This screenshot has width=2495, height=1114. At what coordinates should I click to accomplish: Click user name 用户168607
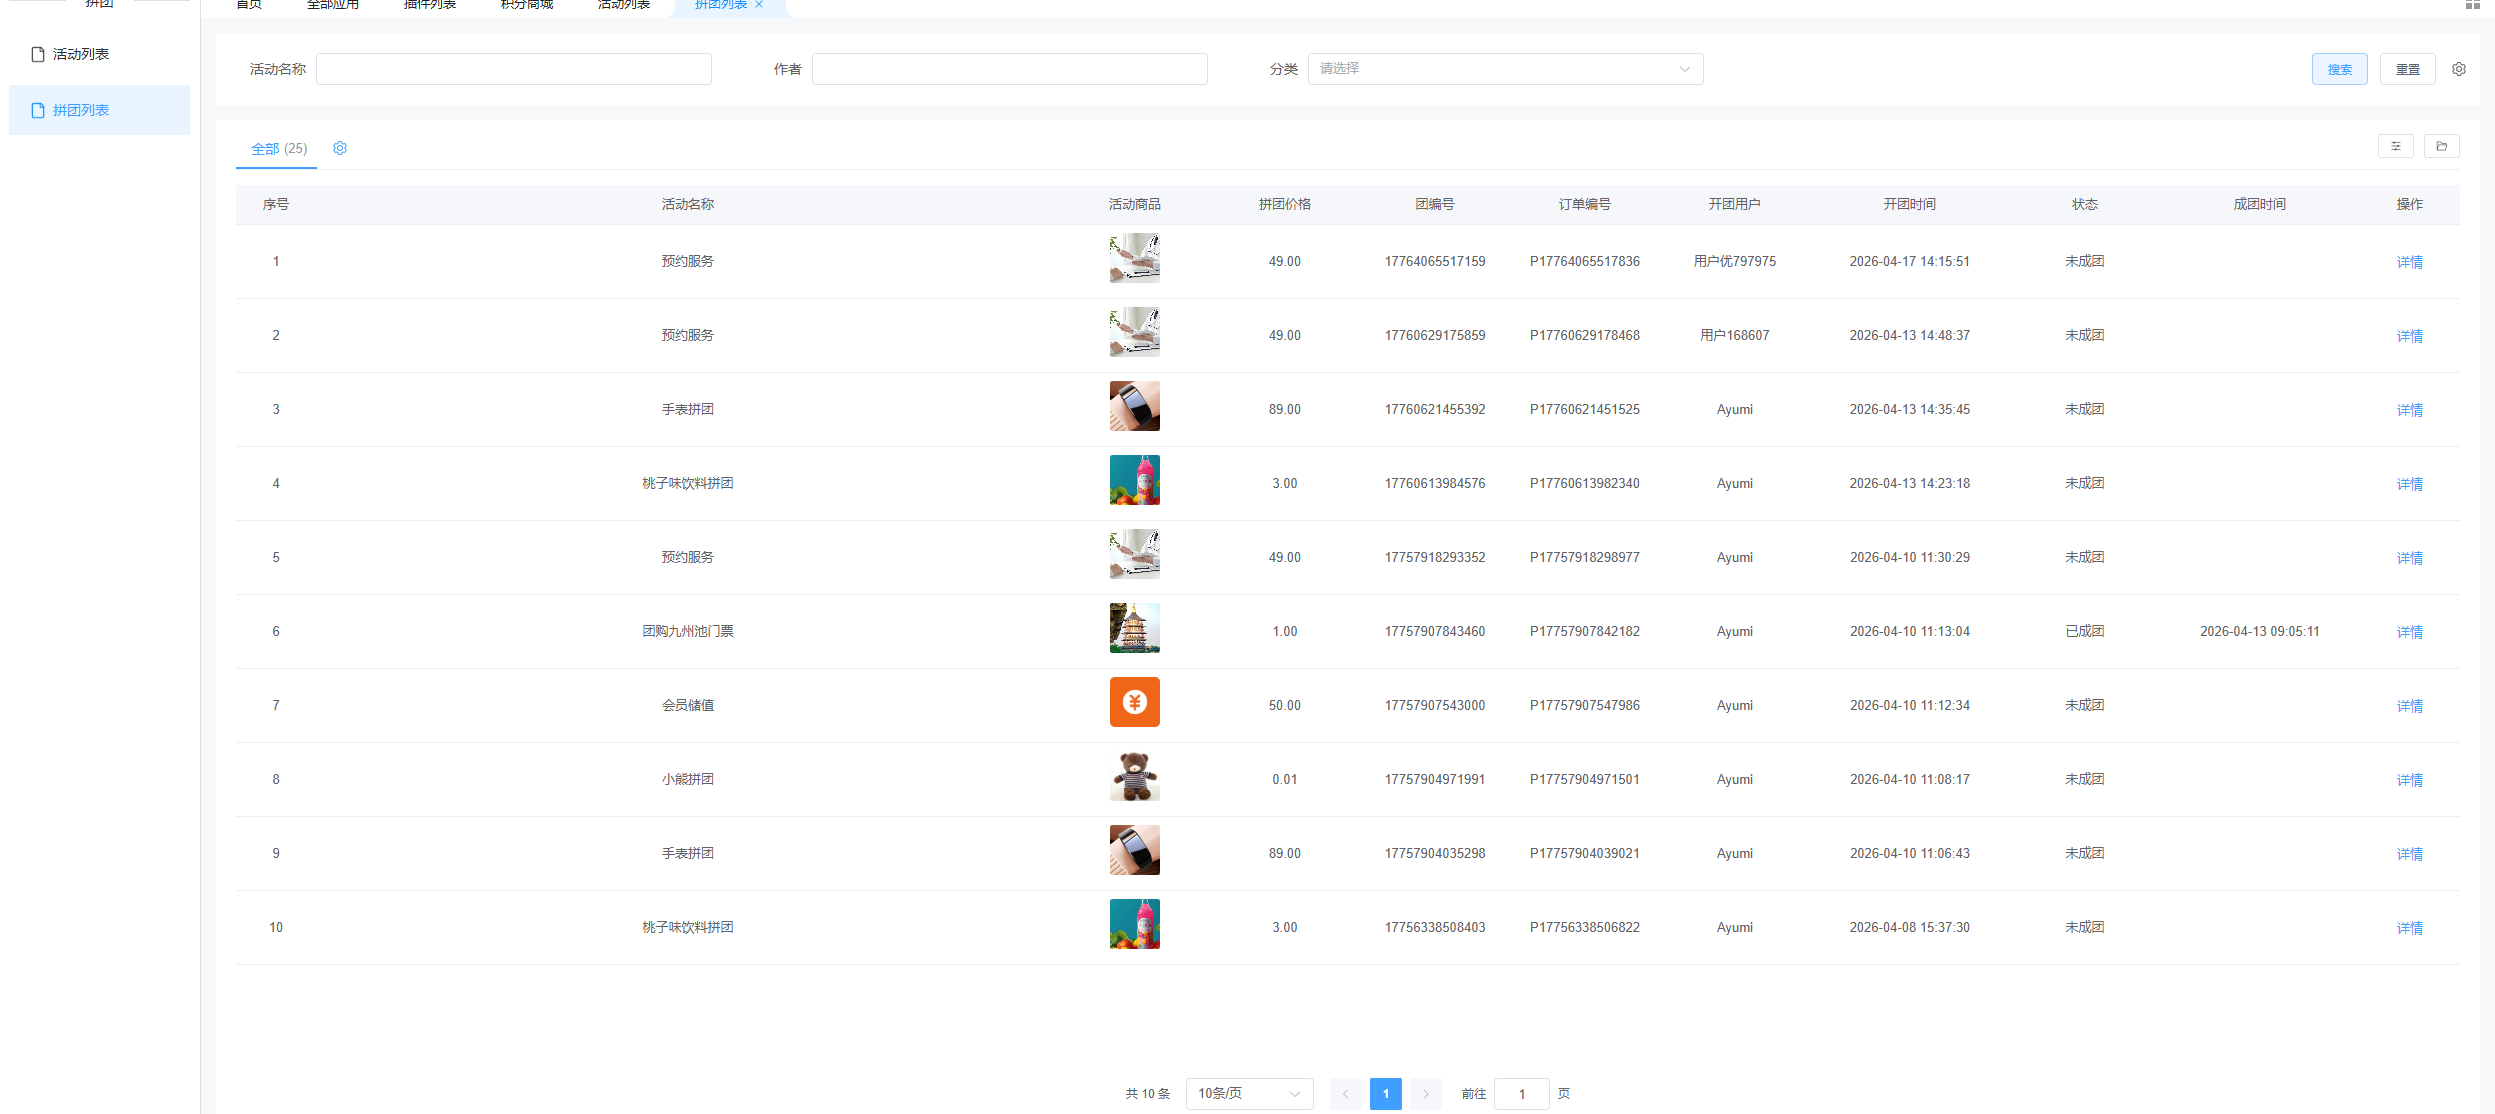pyautogui.click(x=1735, y=336)
